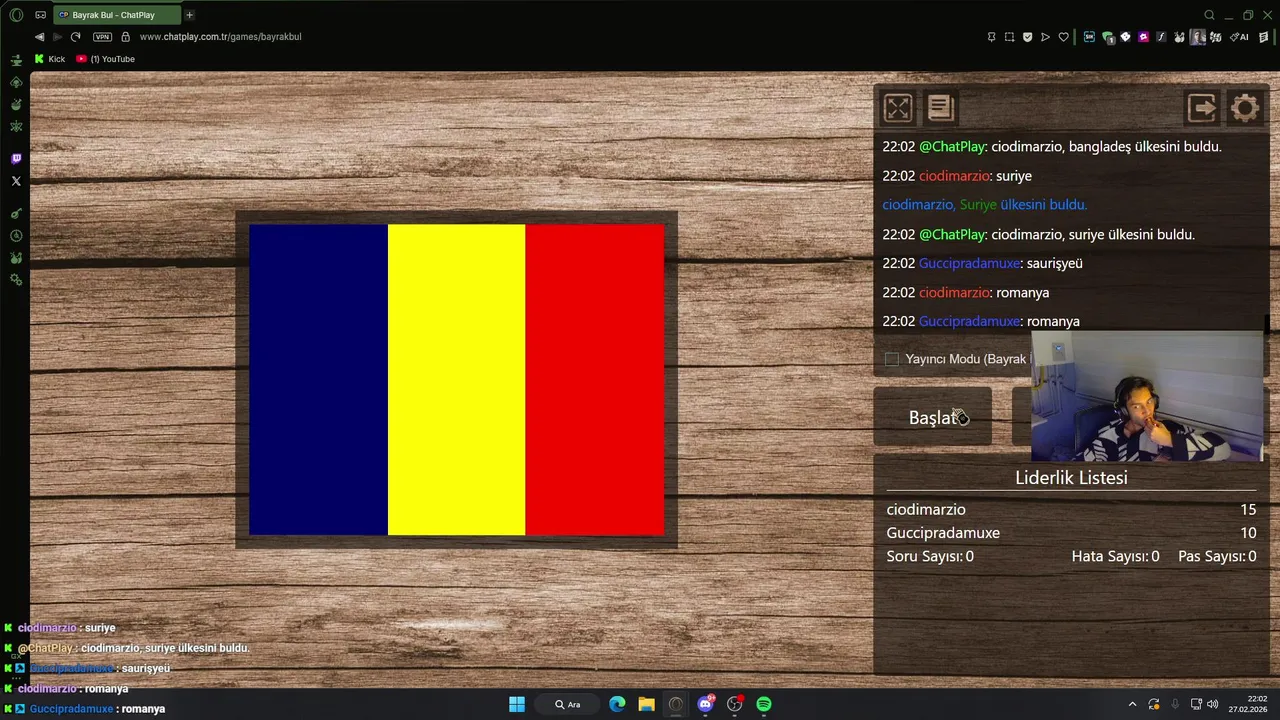Open the Kick bookmark
1280x720 pixels.
[49, 59]
